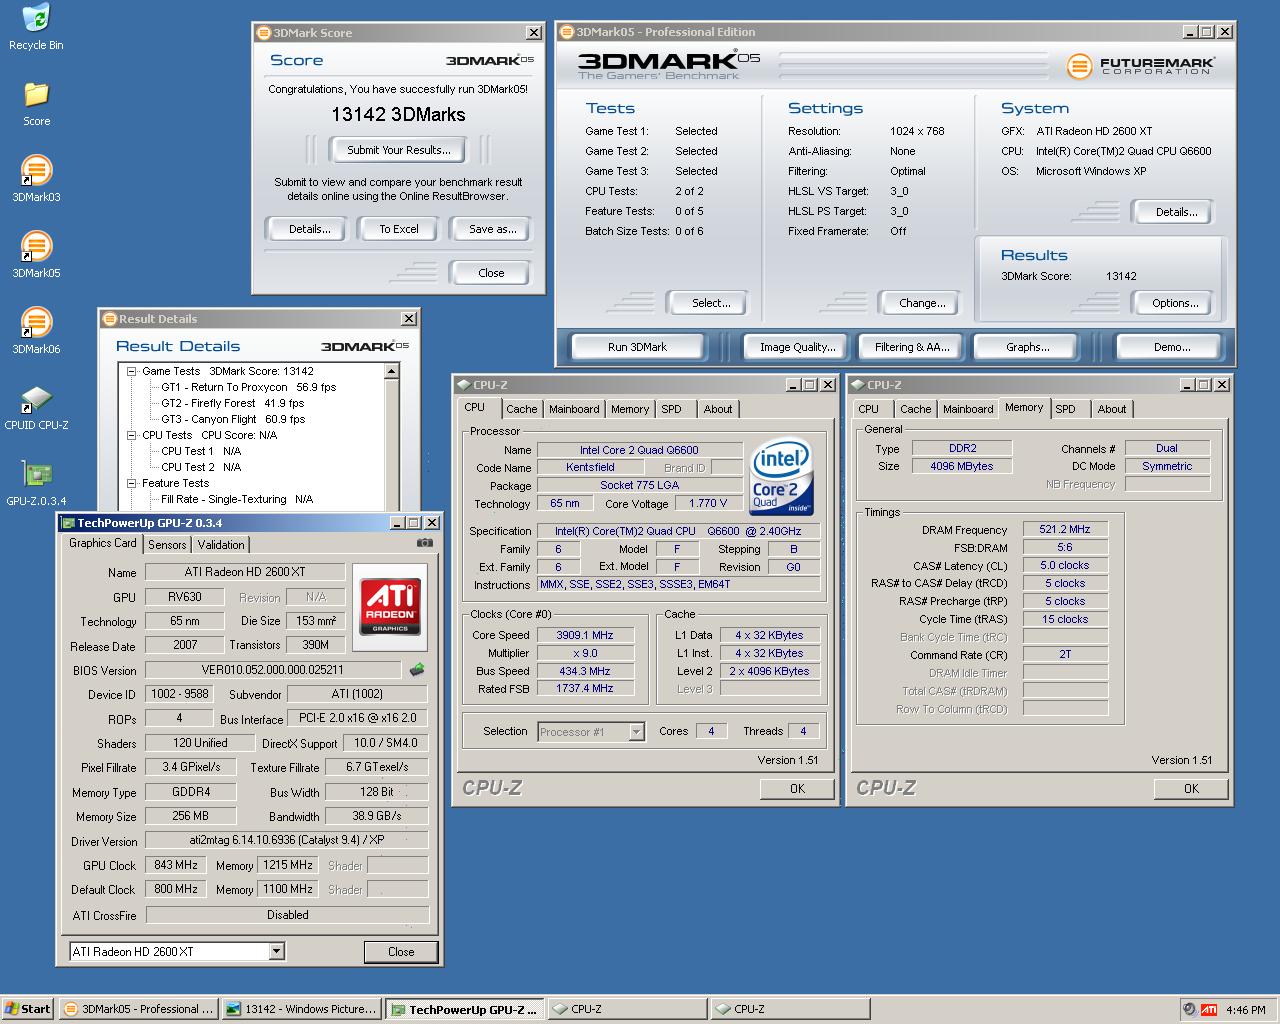1280x1024 pixels.
Task: Open the About tab in right CPU-Z window
Action: (x=1112, y=409)
